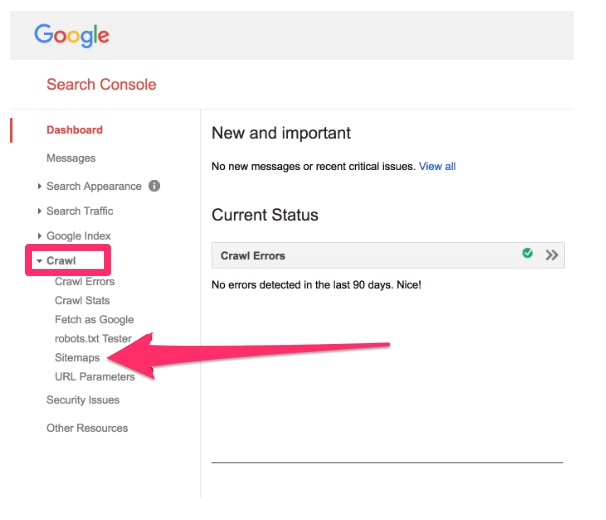The height and width of the screenshot is (520, 606).
Task: Select the Search Appearance menu label
Action: (94, 186)
